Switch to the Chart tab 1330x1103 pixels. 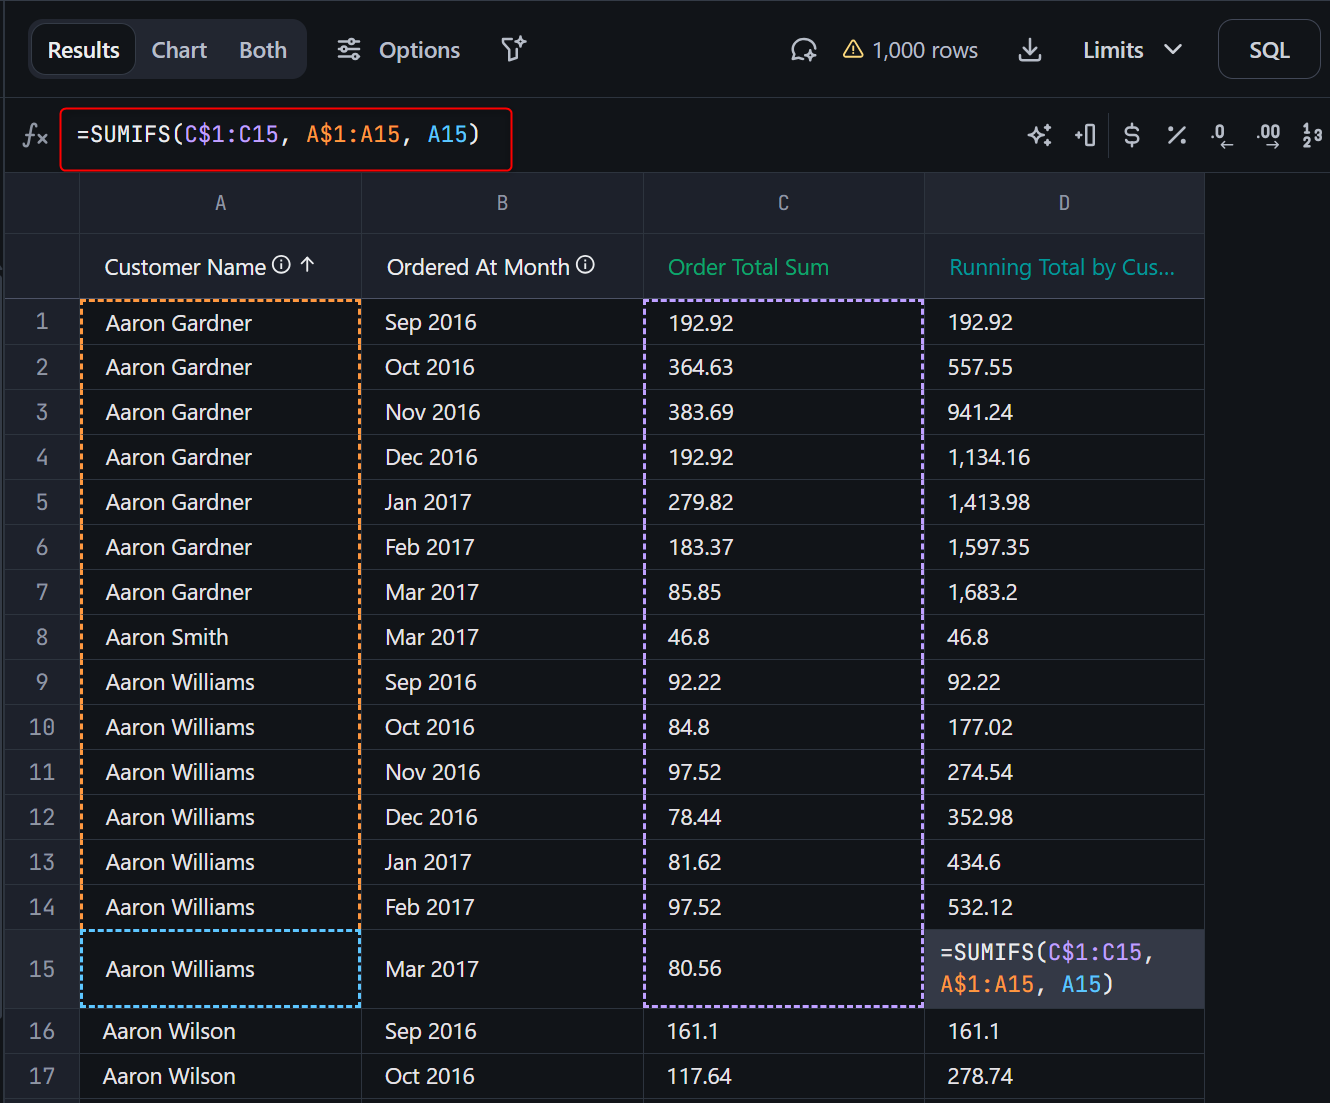click(x=179, y=50)
